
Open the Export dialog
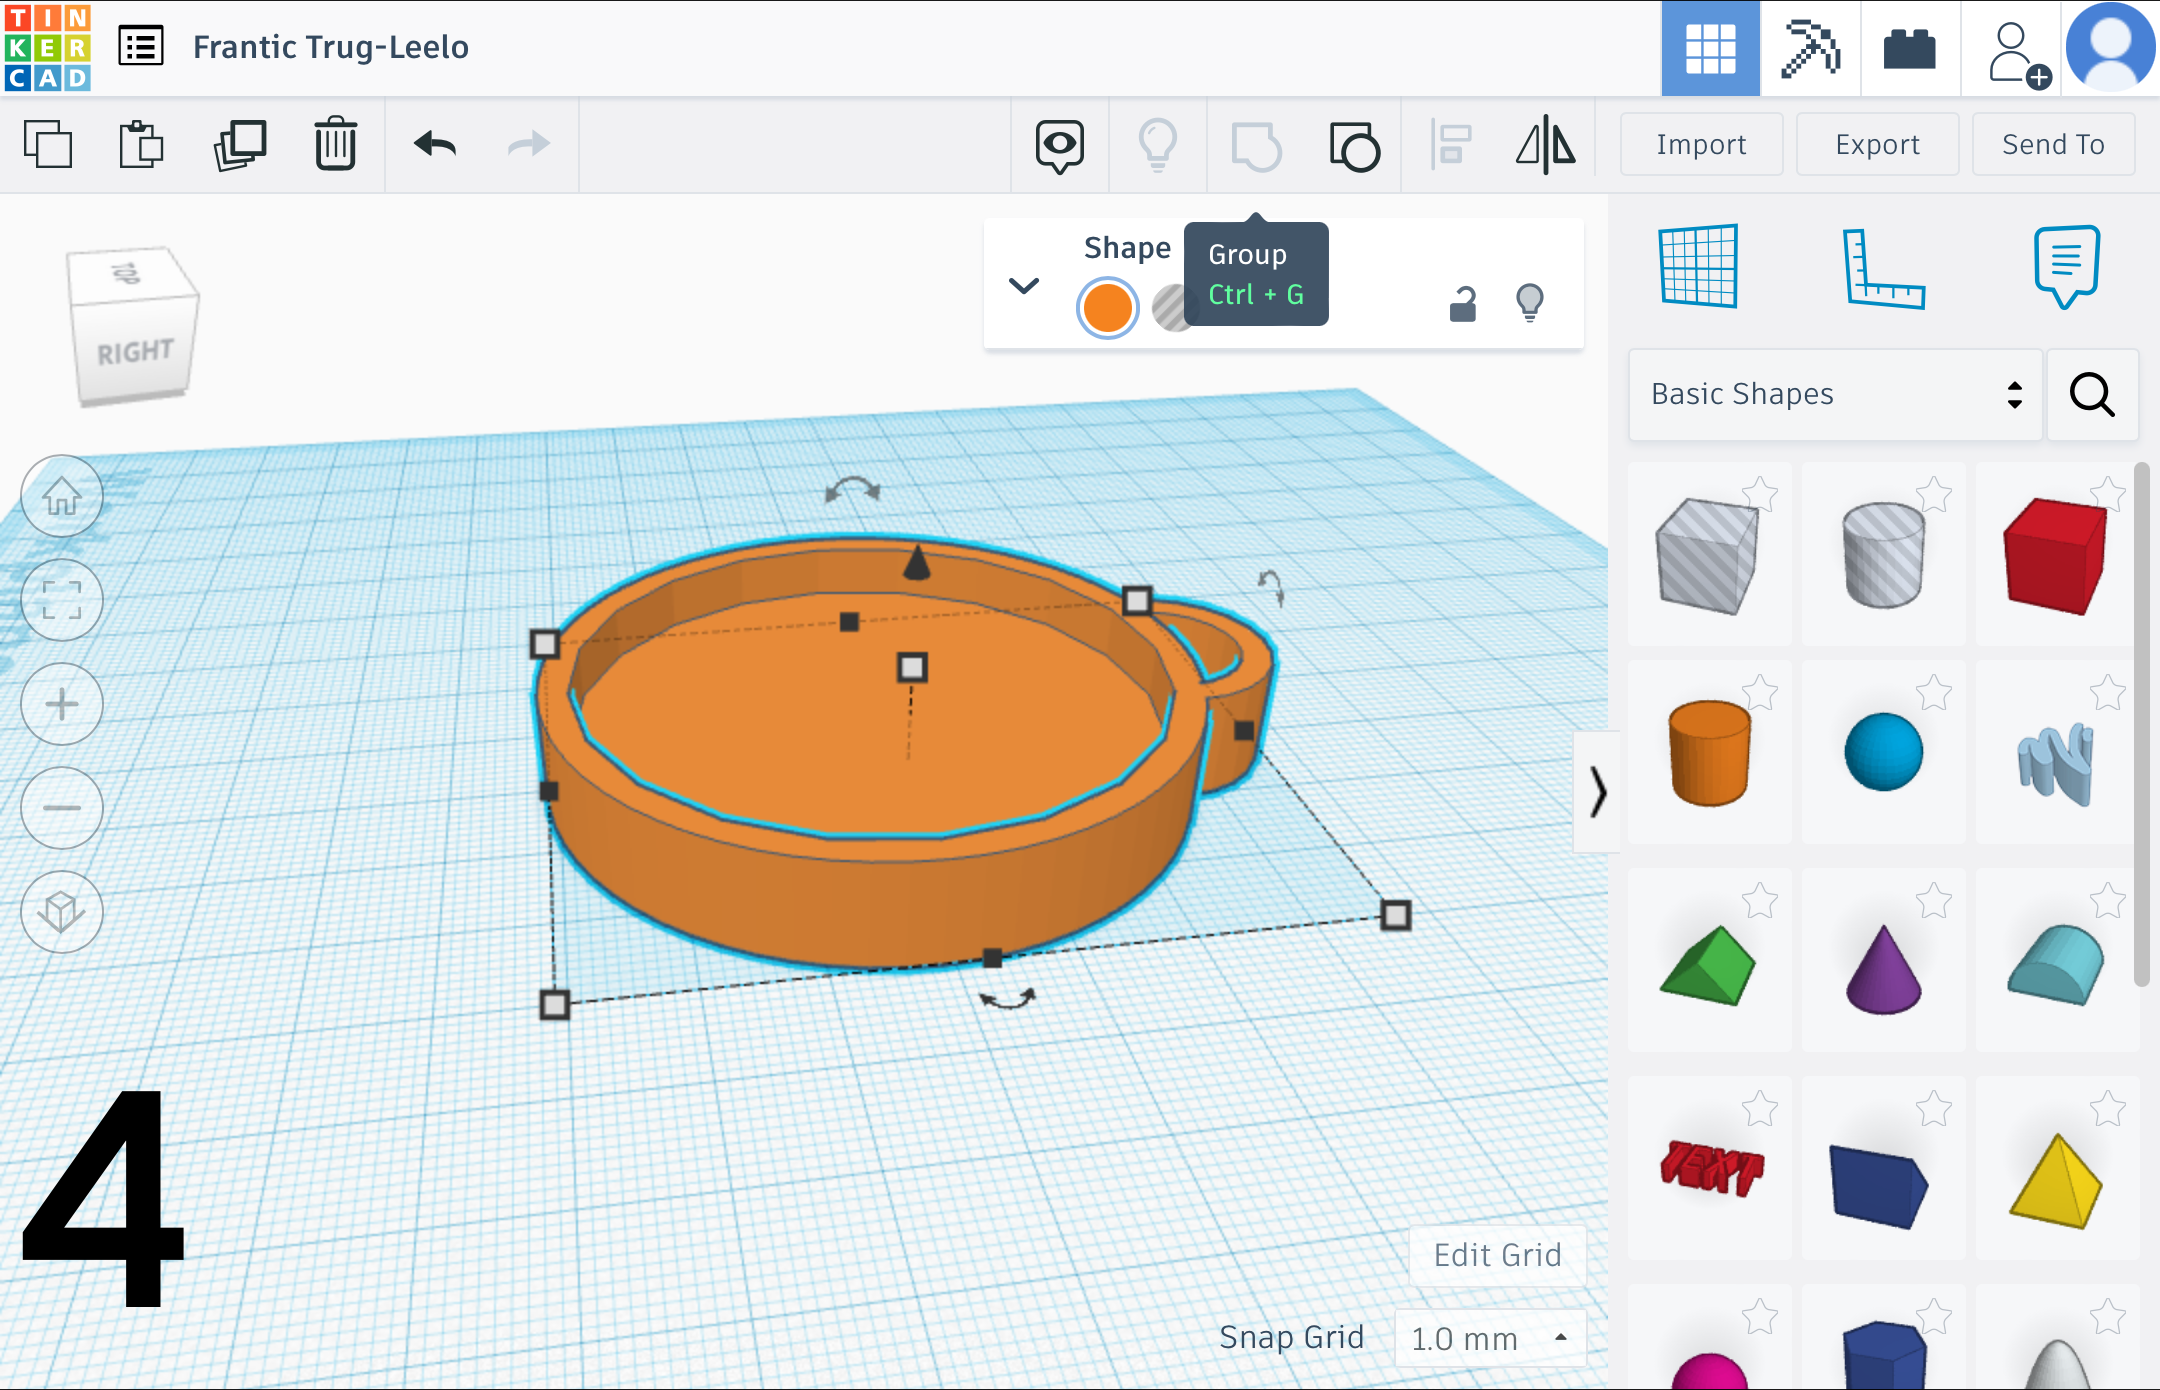(x=1877, y=145)
